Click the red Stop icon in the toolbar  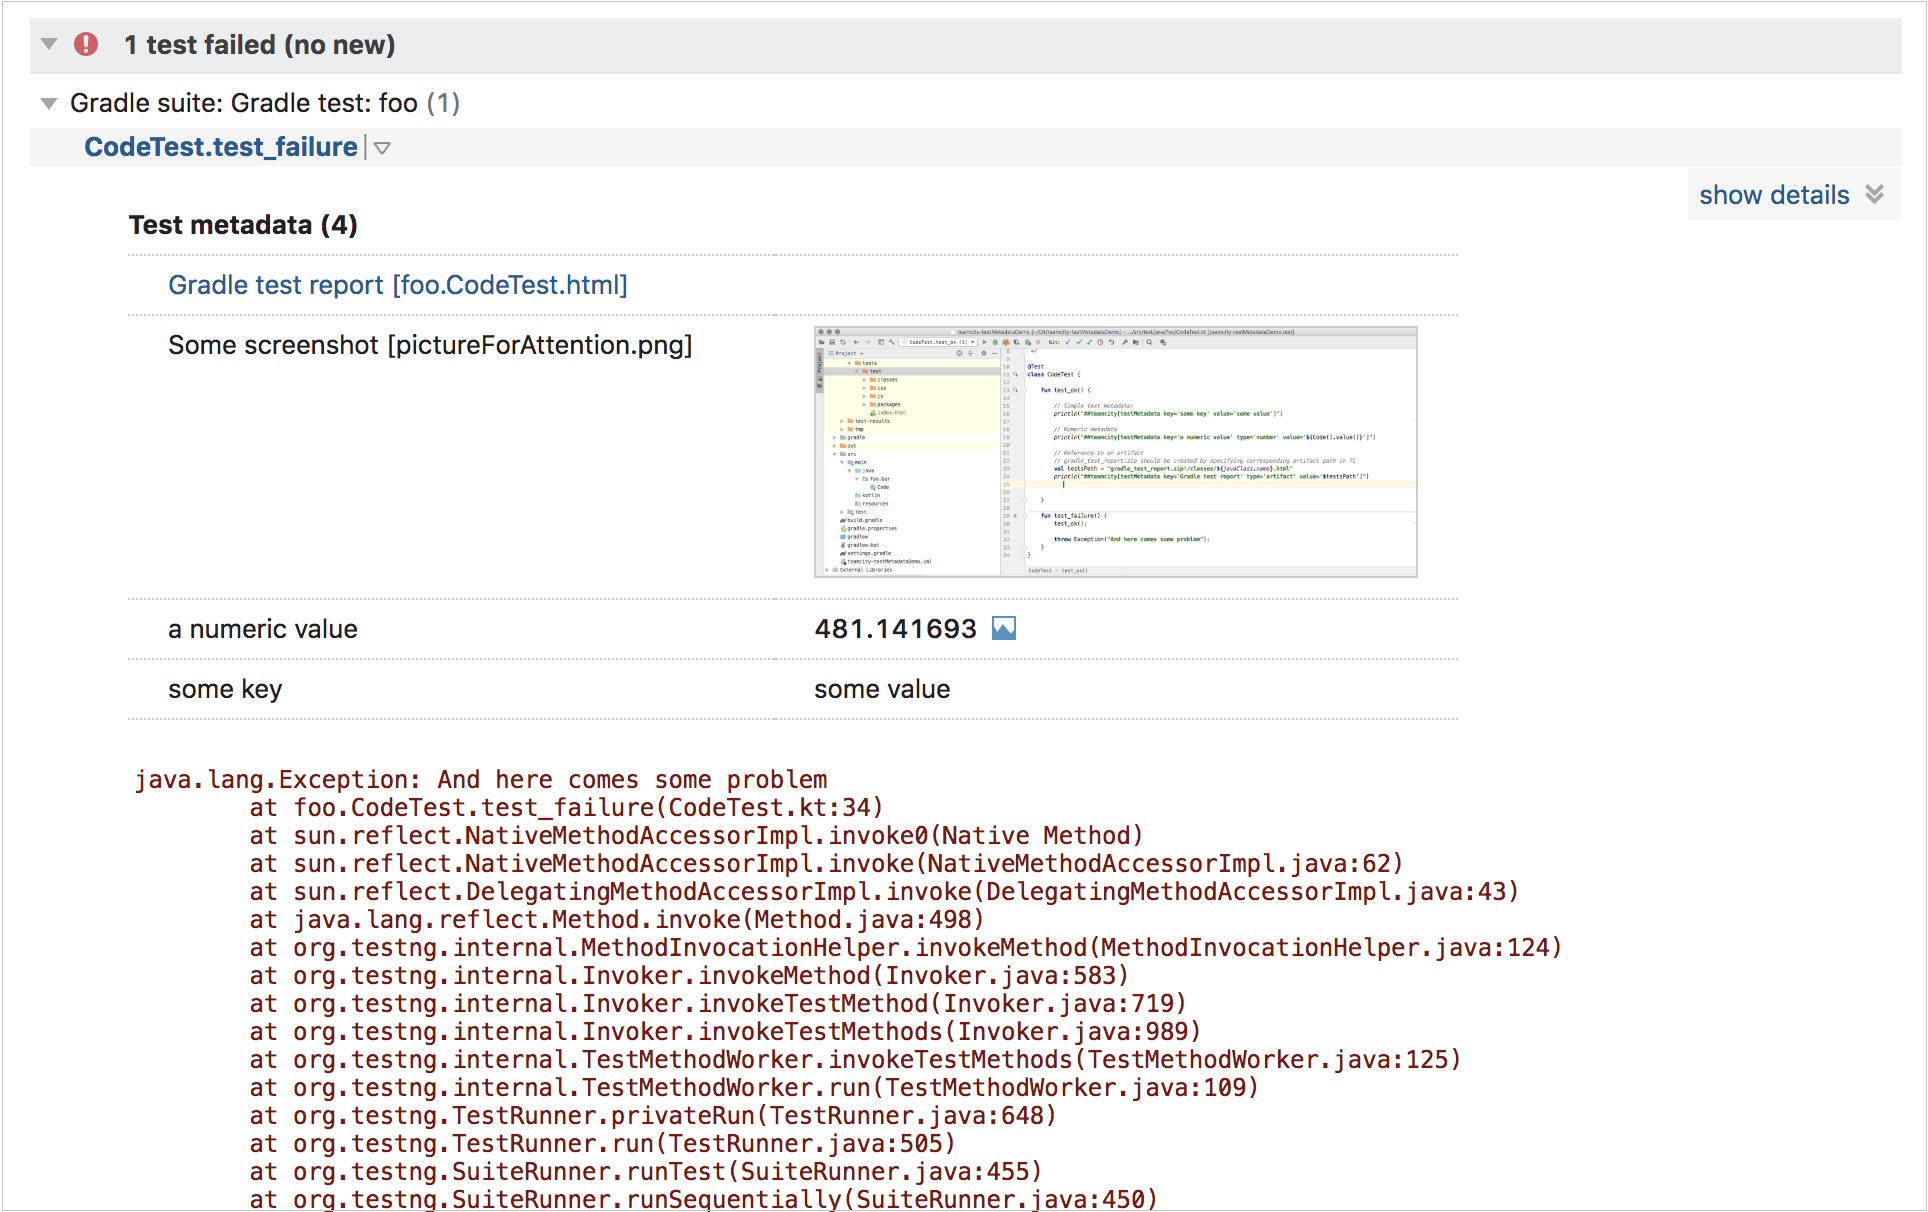[x=1038, y=342]
